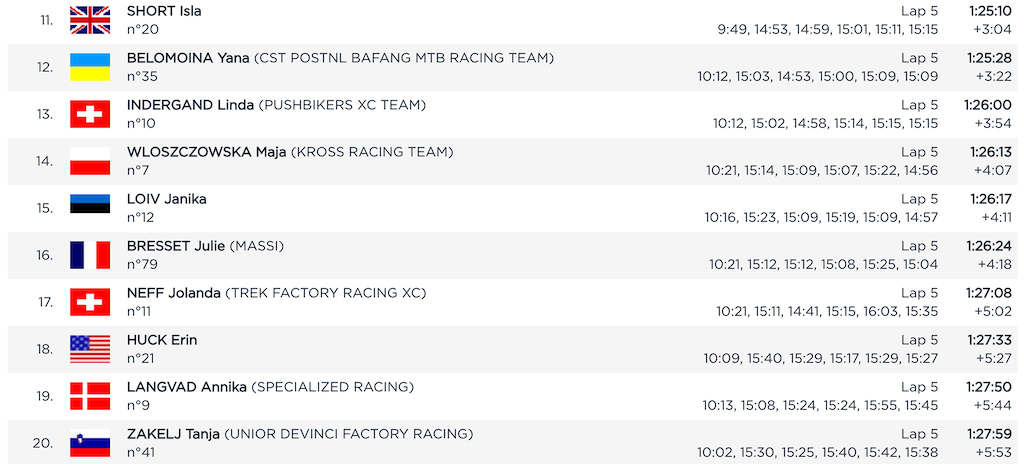The image size is (1024, 464).
Task: Click the Swiss flag next to INDERGAND Linda
Action: [90, 114]
